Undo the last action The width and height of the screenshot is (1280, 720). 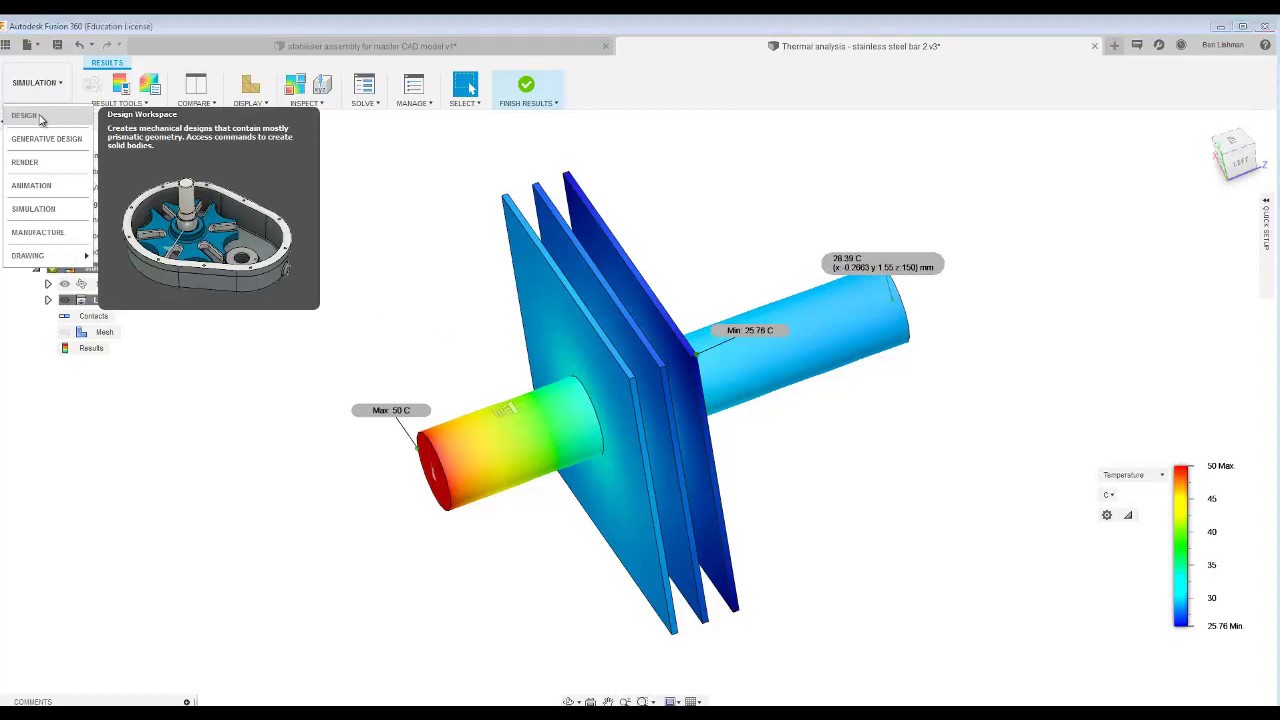(x=79, y=45)
